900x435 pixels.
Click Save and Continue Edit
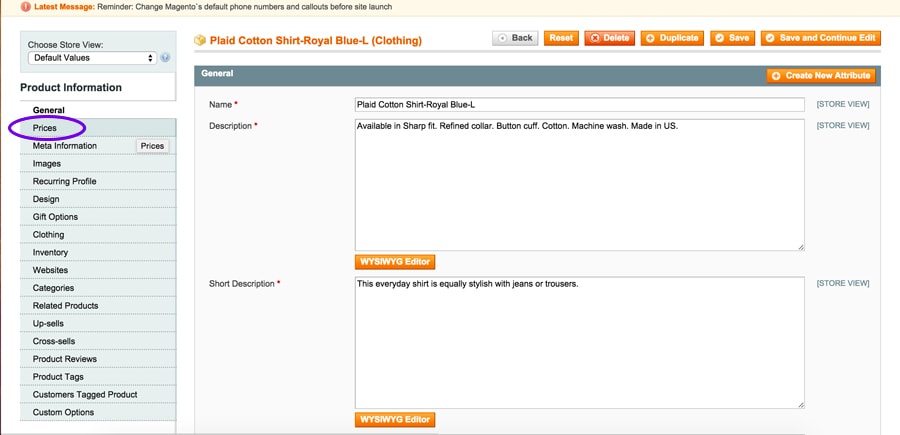pyautogui.click(x=820, y=38)
